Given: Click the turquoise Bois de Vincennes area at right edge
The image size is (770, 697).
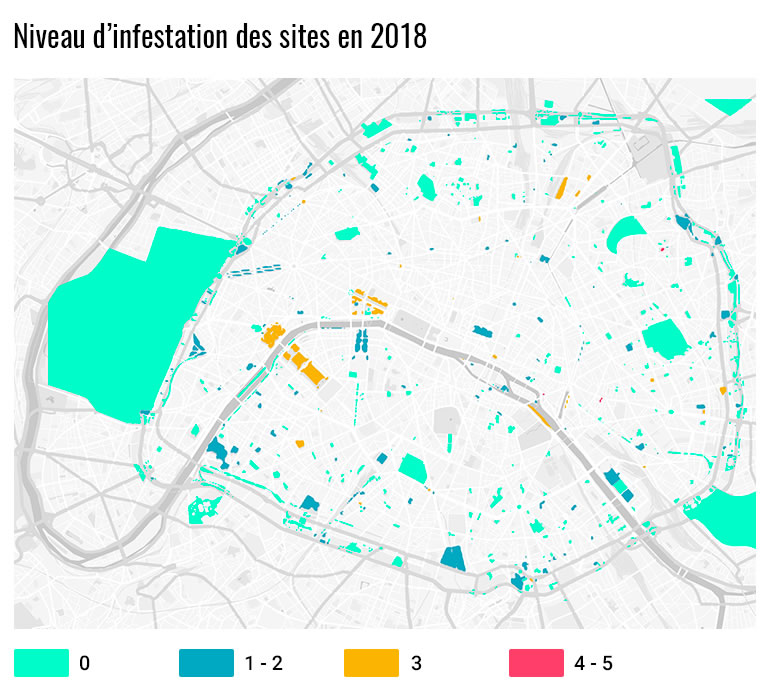Looking at the screenshot, I should coord(727,518).
